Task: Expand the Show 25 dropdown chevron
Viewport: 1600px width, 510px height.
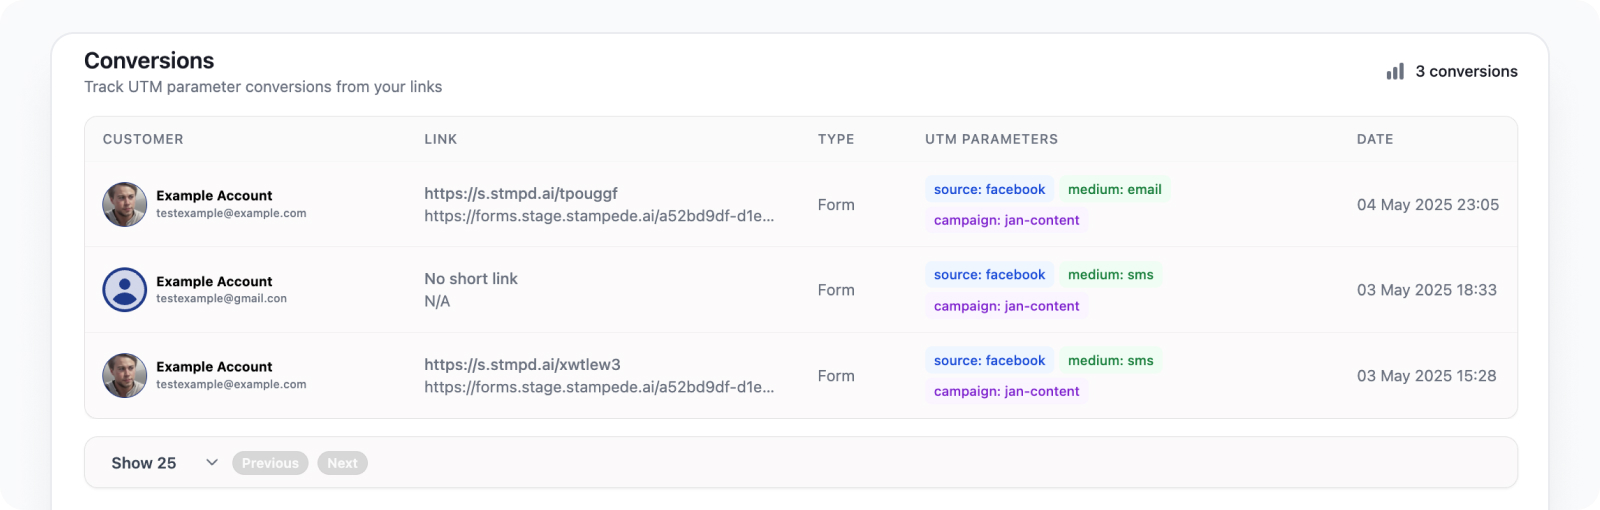Action: tap(212, 462)
